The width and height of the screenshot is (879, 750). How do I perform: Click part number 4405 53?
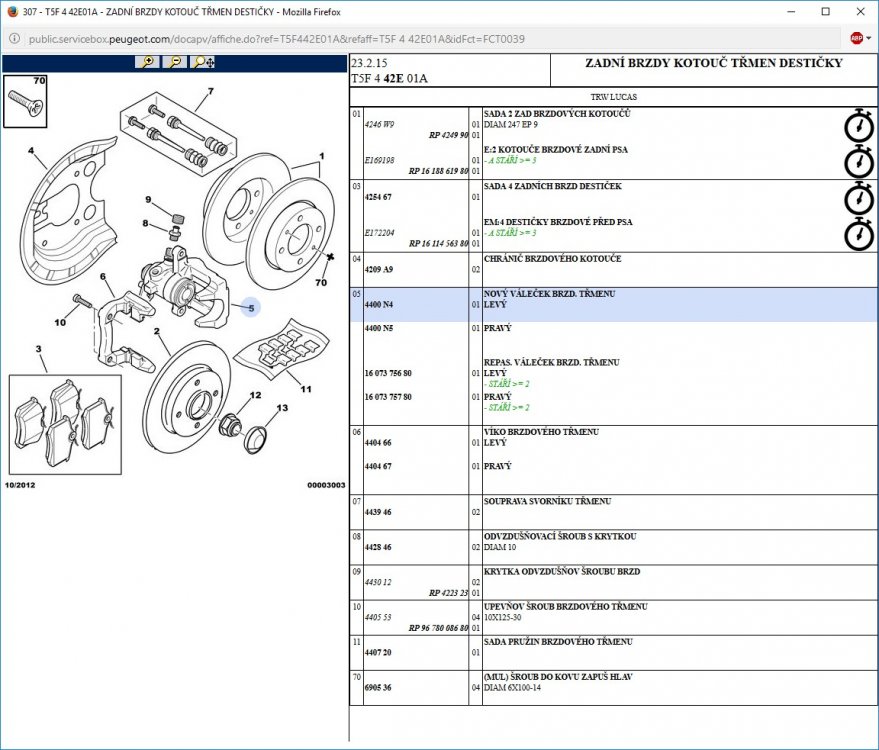(x=378, y=617)
